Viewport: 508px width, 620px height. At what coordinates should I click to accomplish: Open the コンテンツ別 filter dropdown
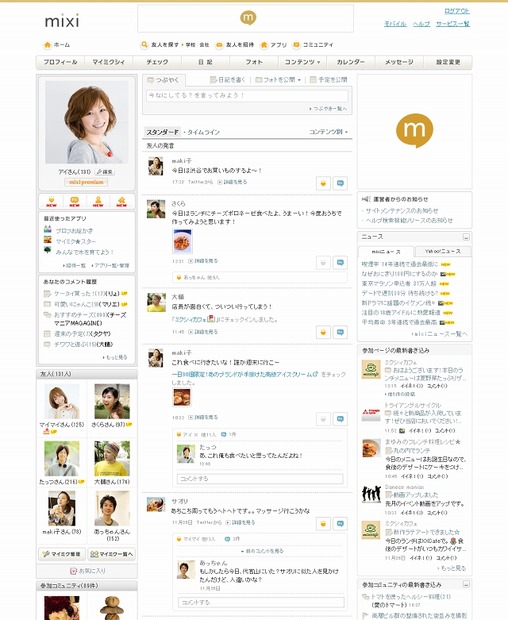(329, 132)
